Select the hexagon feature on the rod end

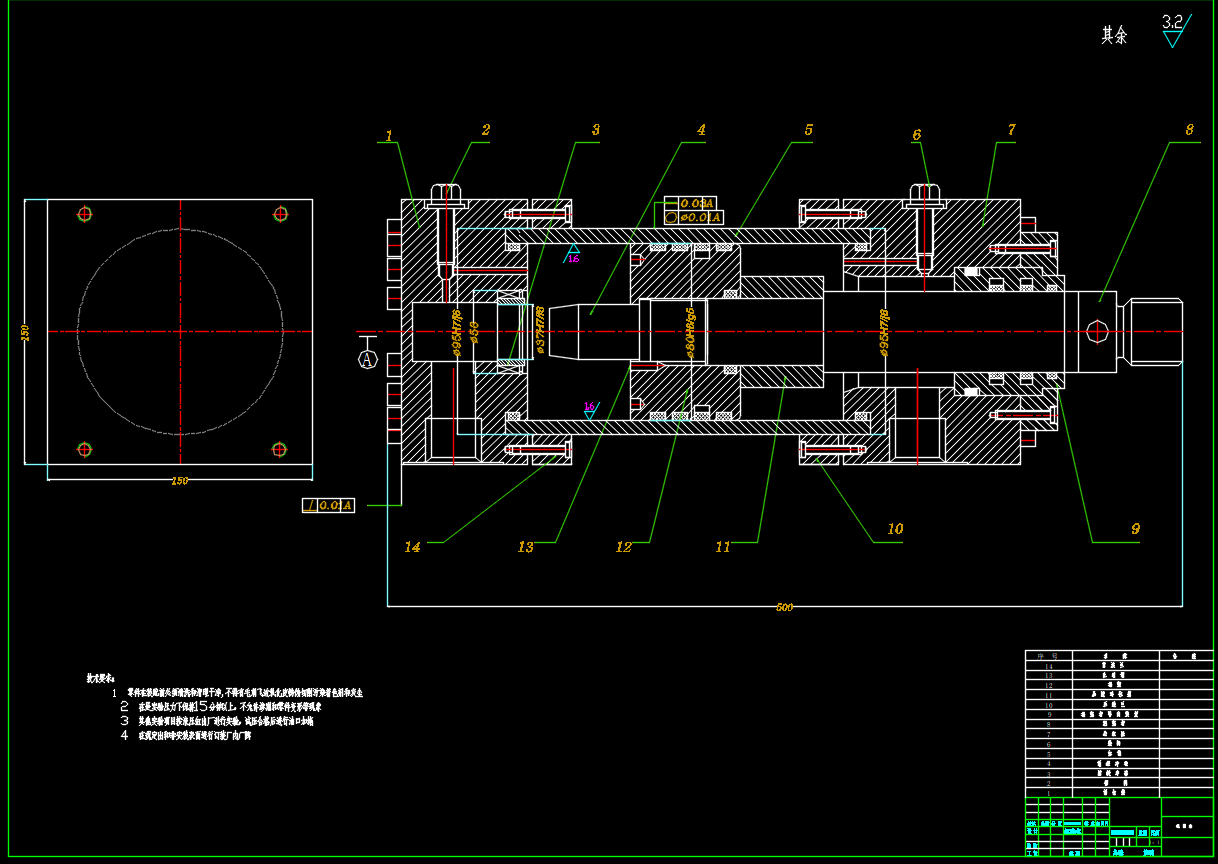tap(1097, 331)
